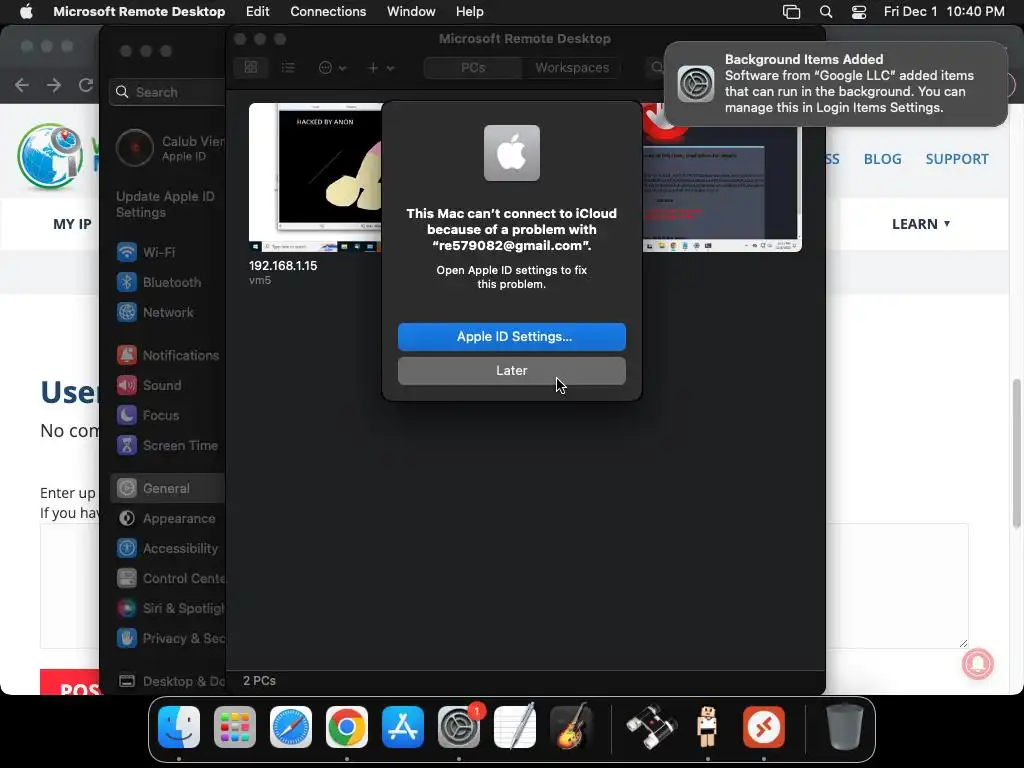The width and height of the screenshot is (1024, 768).
Task: Click the browser page scrollbar
Action: pyautogui.click(x=1017, y=453)
